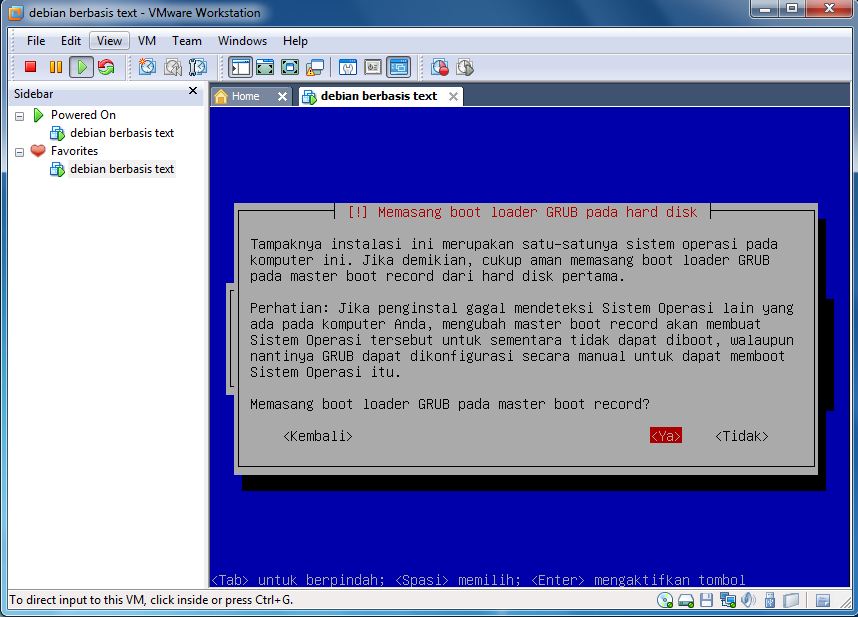Image resolution: width=858 pixels, height=617 pixels.
Task: Close the Sidebar panel
Action: pyautogui.click(x=193, y=91)
